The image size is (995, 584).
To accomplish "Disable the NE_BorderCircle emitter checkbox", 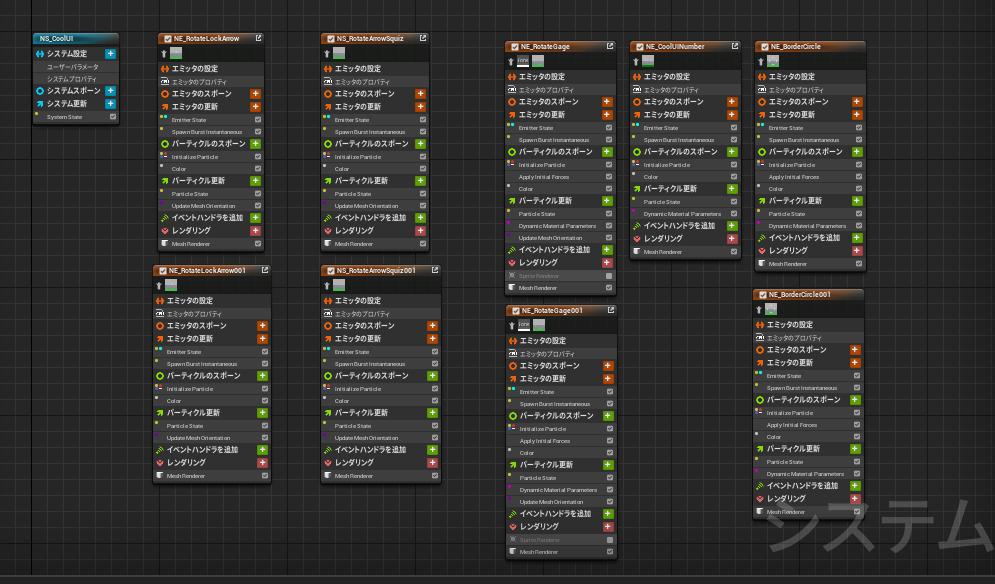I will (765, 47).
